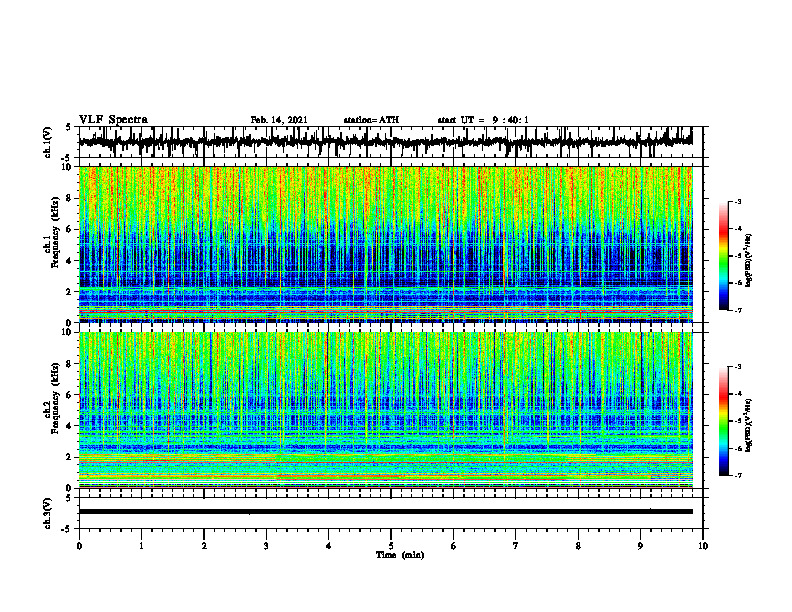792x612 pixels.
Task: Click the time axis tick label "3"
Action: [x=266, y=546]
